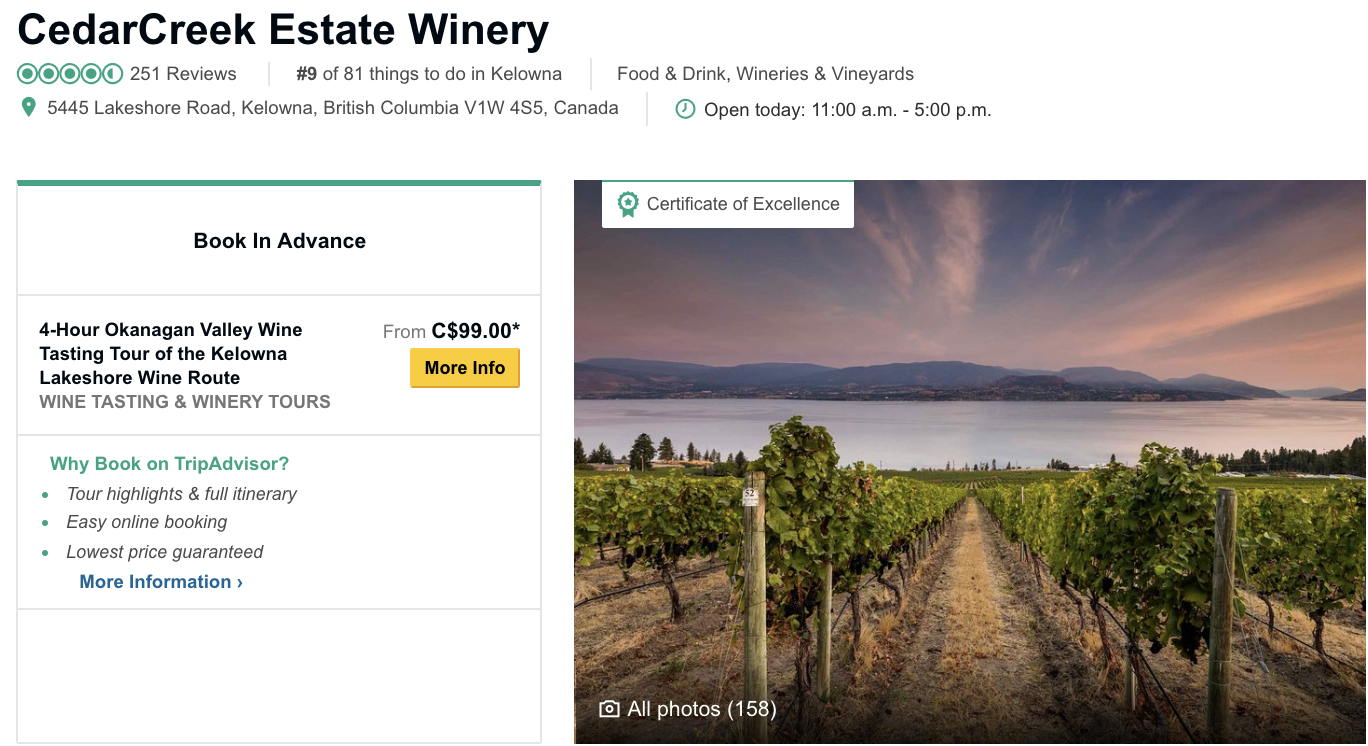
Task: Open the #9 of 81 Kelowna ranking link
Action: click(429, 74)
